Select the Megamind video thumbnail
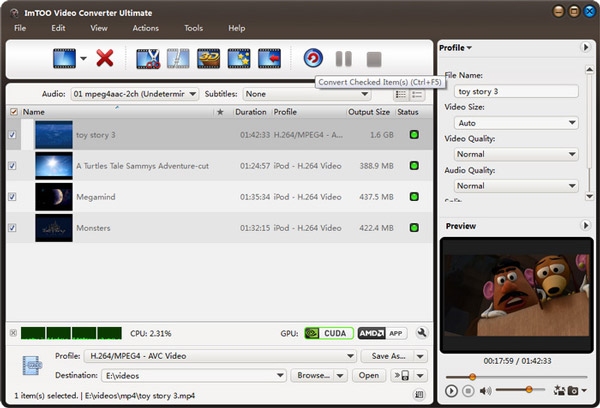The width and height of the screenshot is (600, 408). pyautogui.click(x=54, y=197)
